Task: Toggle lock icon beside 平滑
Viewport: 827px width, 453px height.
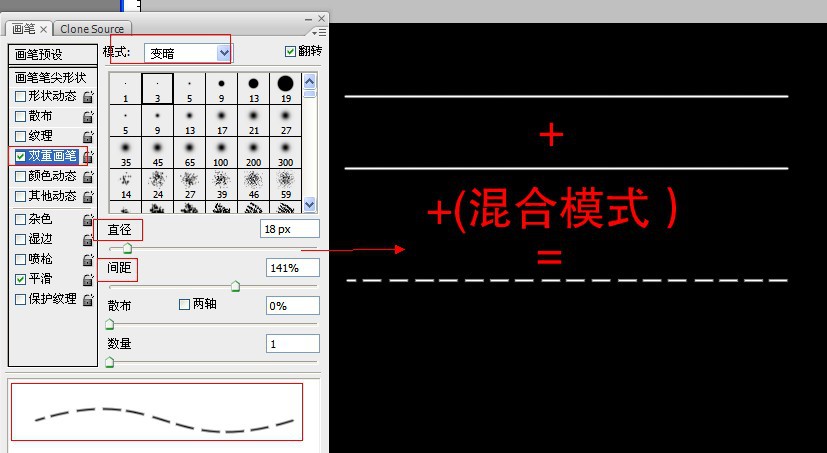Action: click(x=89, y=279)
